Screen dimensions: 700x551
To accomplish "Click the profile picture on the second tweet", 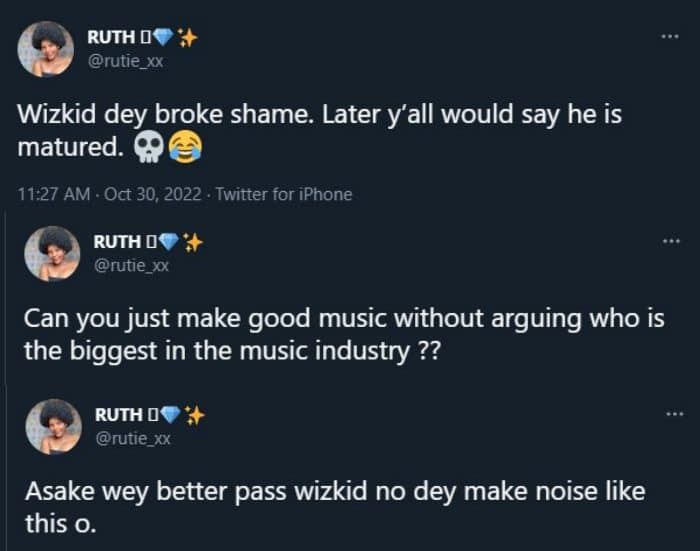I will [x=52, y=253].
